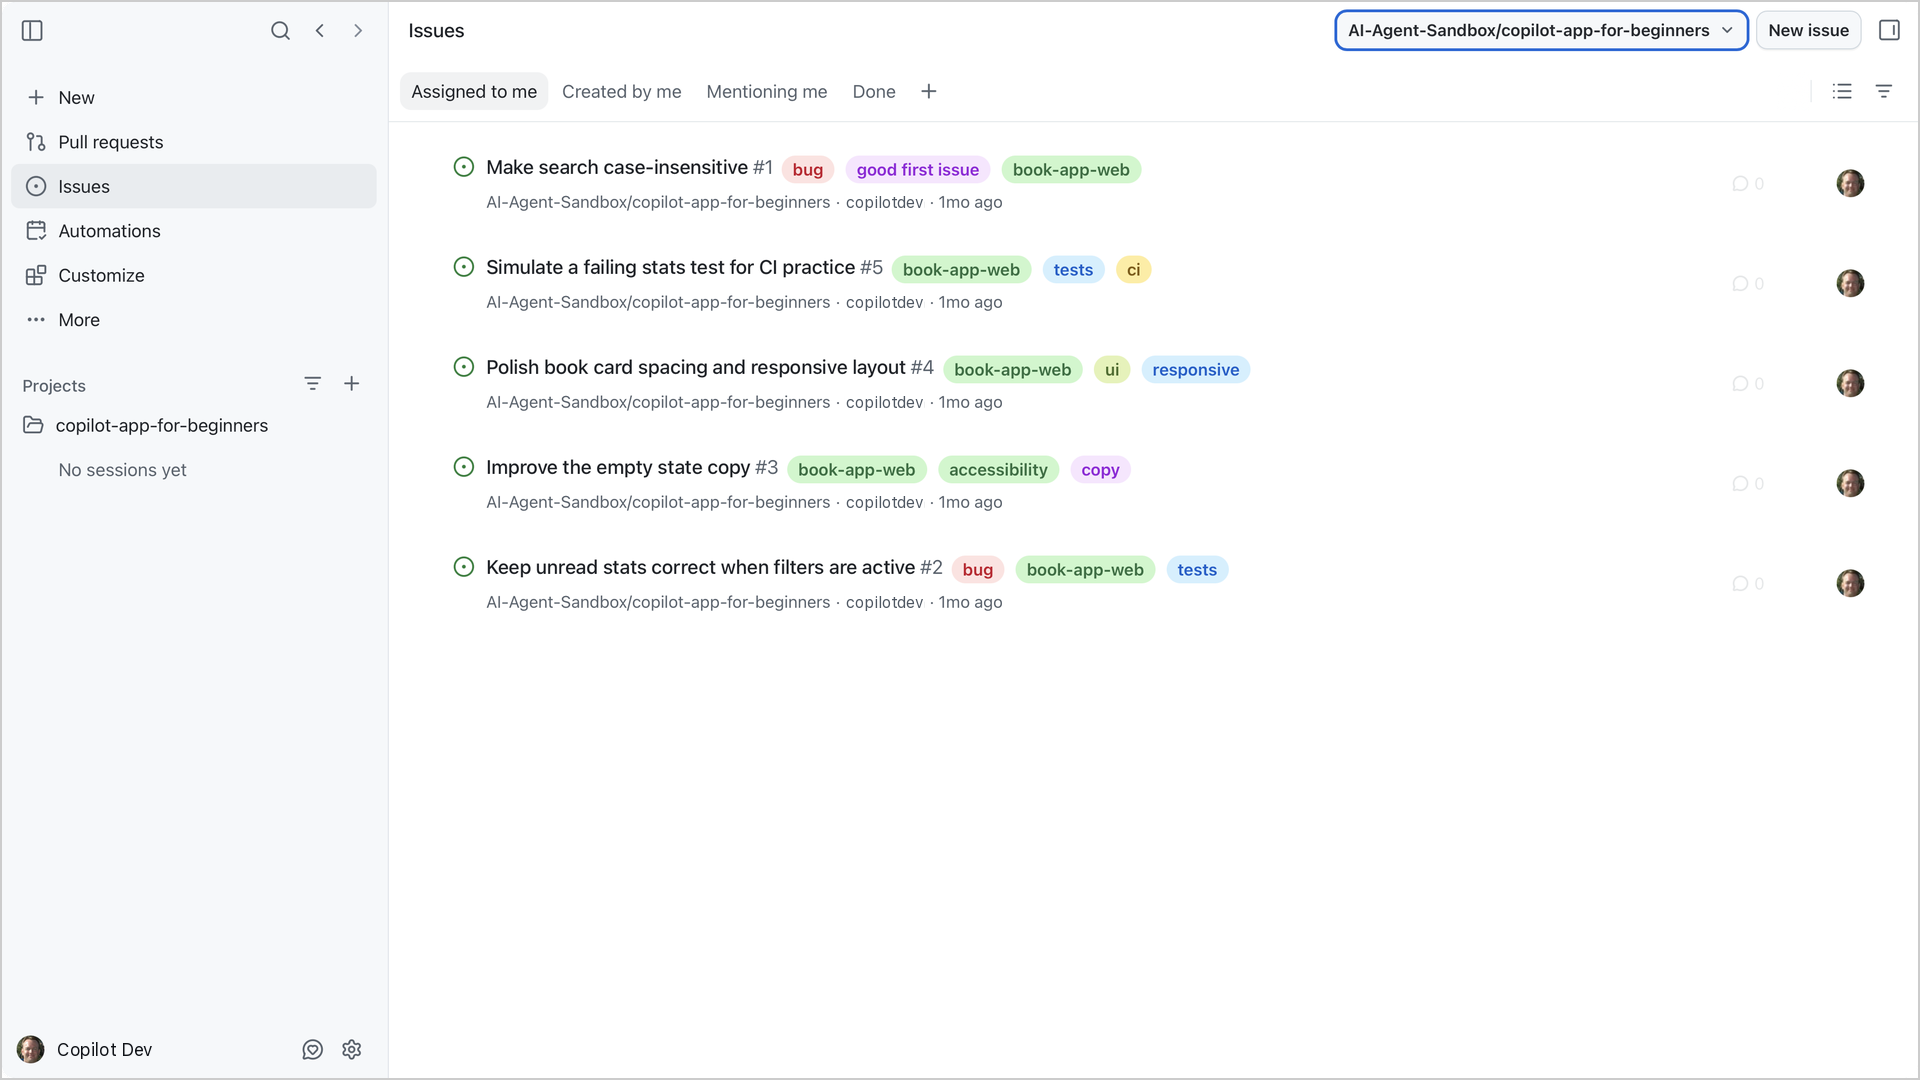The image size is (1920, 1080).
Task: Click open status icon for issue #3
Action: click(464, 467)
